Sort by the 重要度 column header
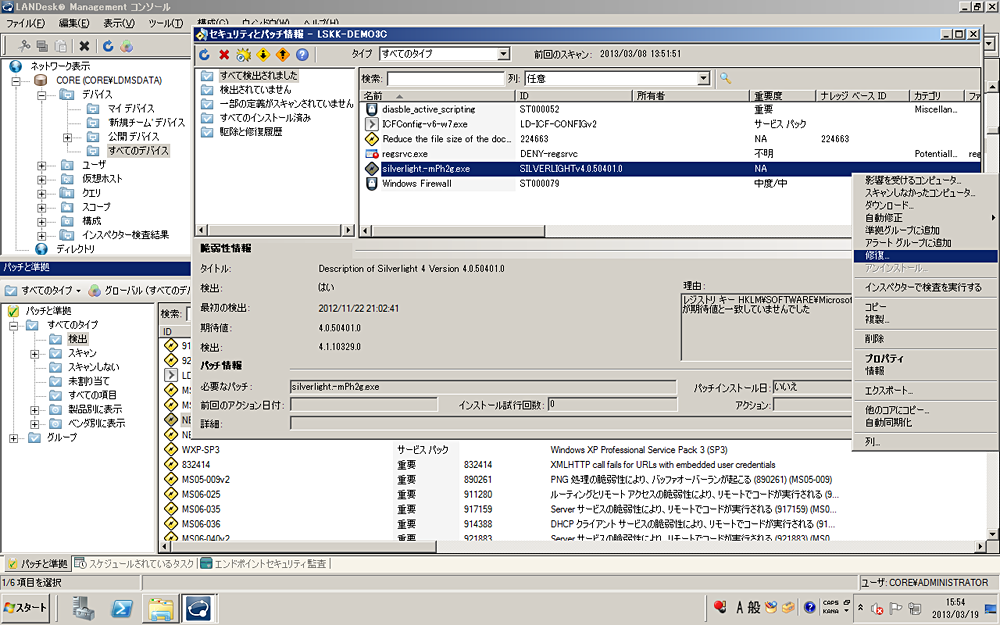This screenshot has width=1000, height=625. click(x=783, y=96)
